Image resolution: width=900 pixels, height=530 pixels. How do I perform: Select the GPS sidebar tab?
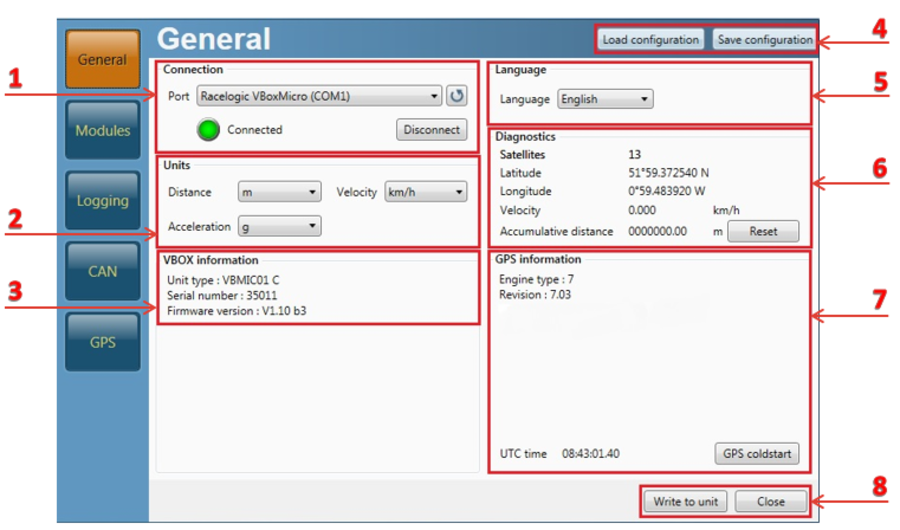click(103, 342)
